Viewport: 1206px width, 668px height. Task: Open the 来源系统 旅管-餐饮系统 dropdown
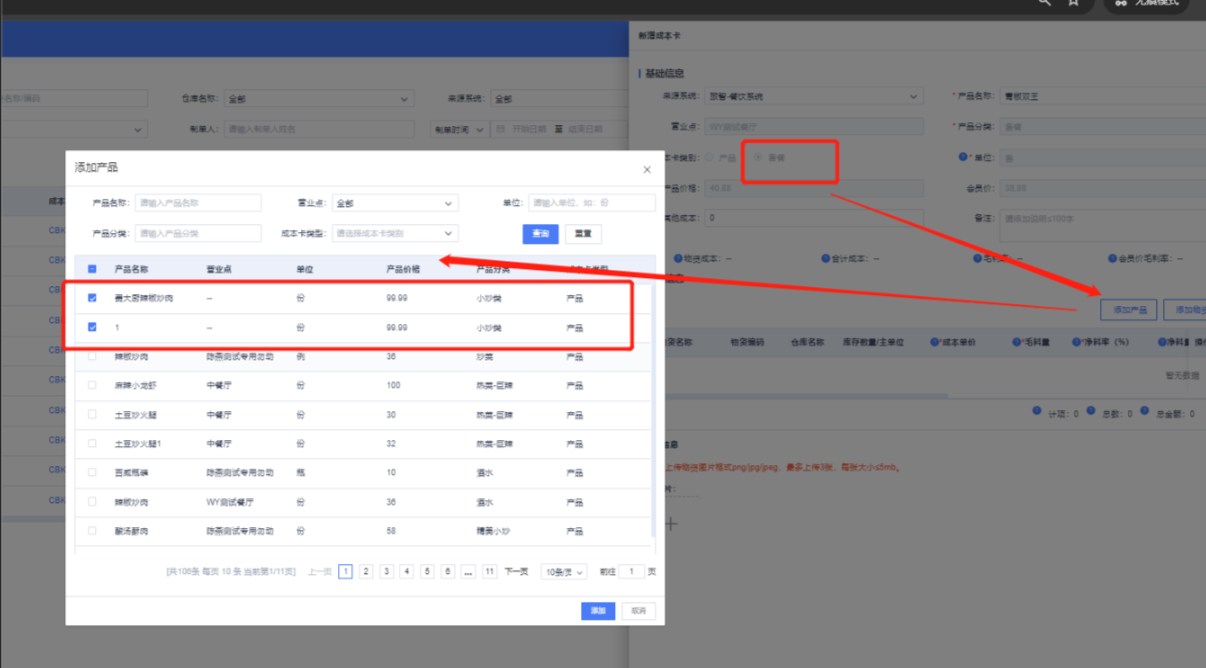click(813, 97)
